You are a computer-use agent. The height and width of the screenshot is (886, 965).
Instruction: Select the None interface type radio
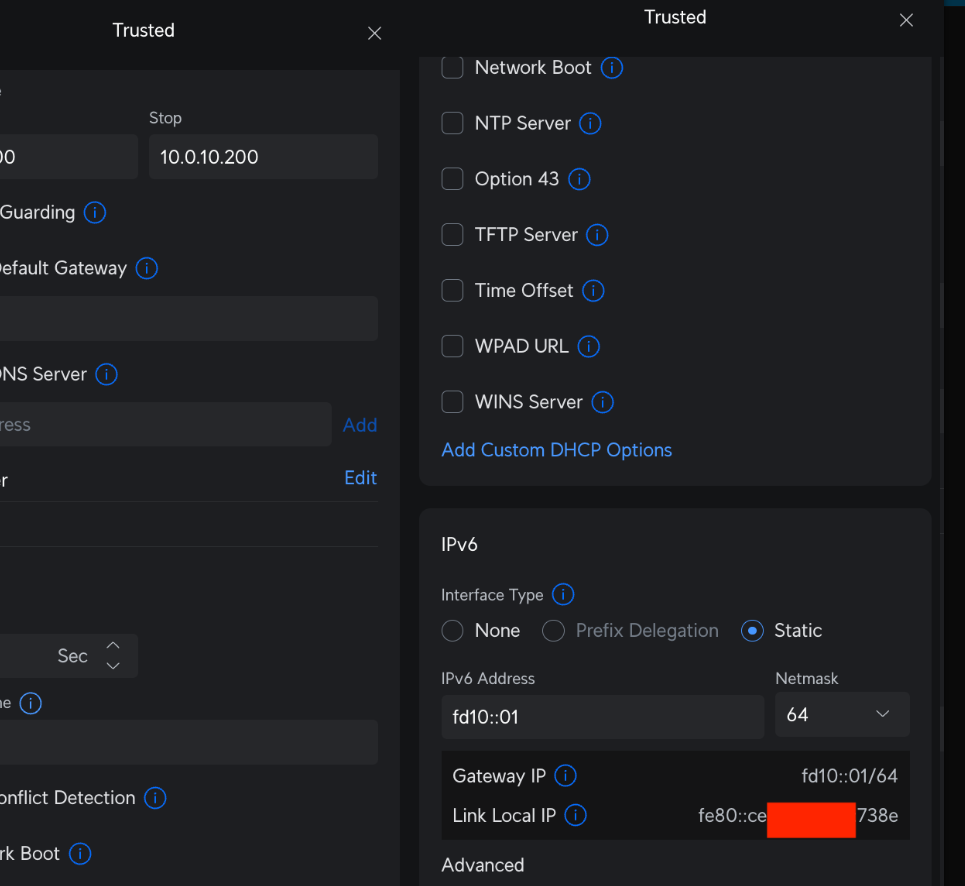453,631
